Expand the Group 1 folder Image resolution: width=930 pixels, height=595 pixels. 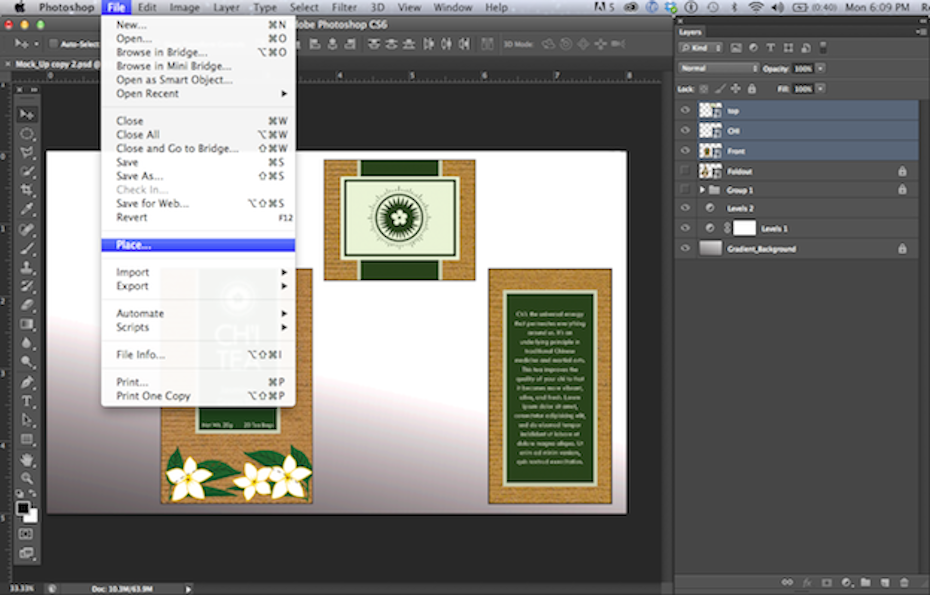coord(702,190)
